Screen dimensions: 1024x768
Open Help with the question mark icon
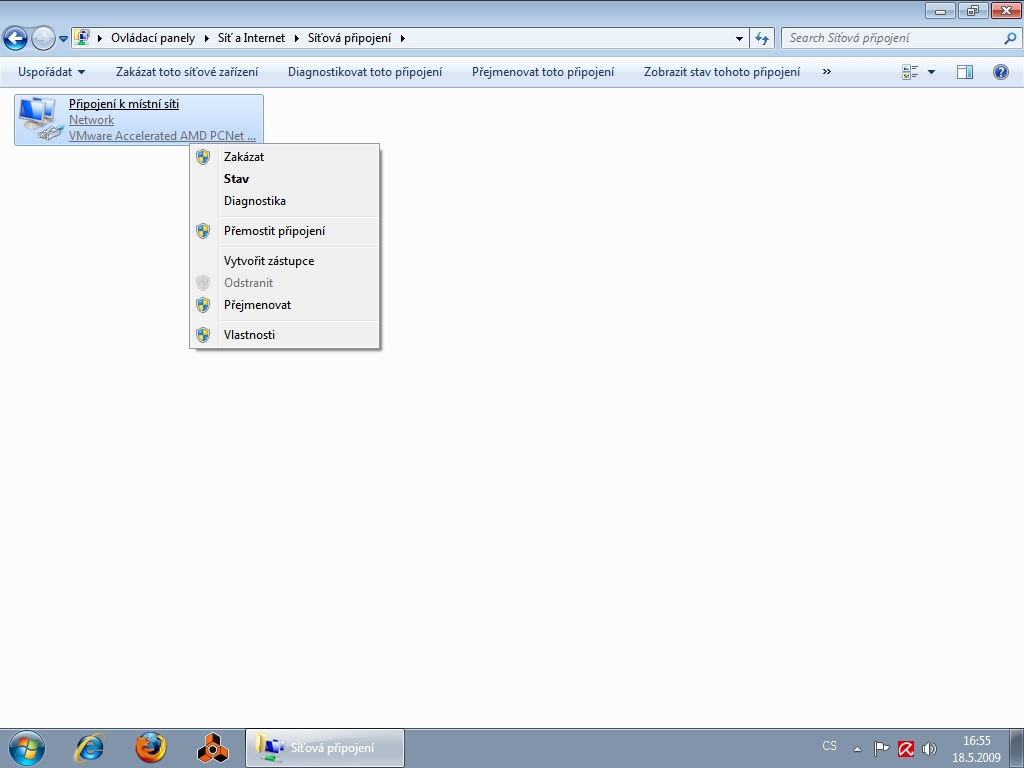point(1000,72)
